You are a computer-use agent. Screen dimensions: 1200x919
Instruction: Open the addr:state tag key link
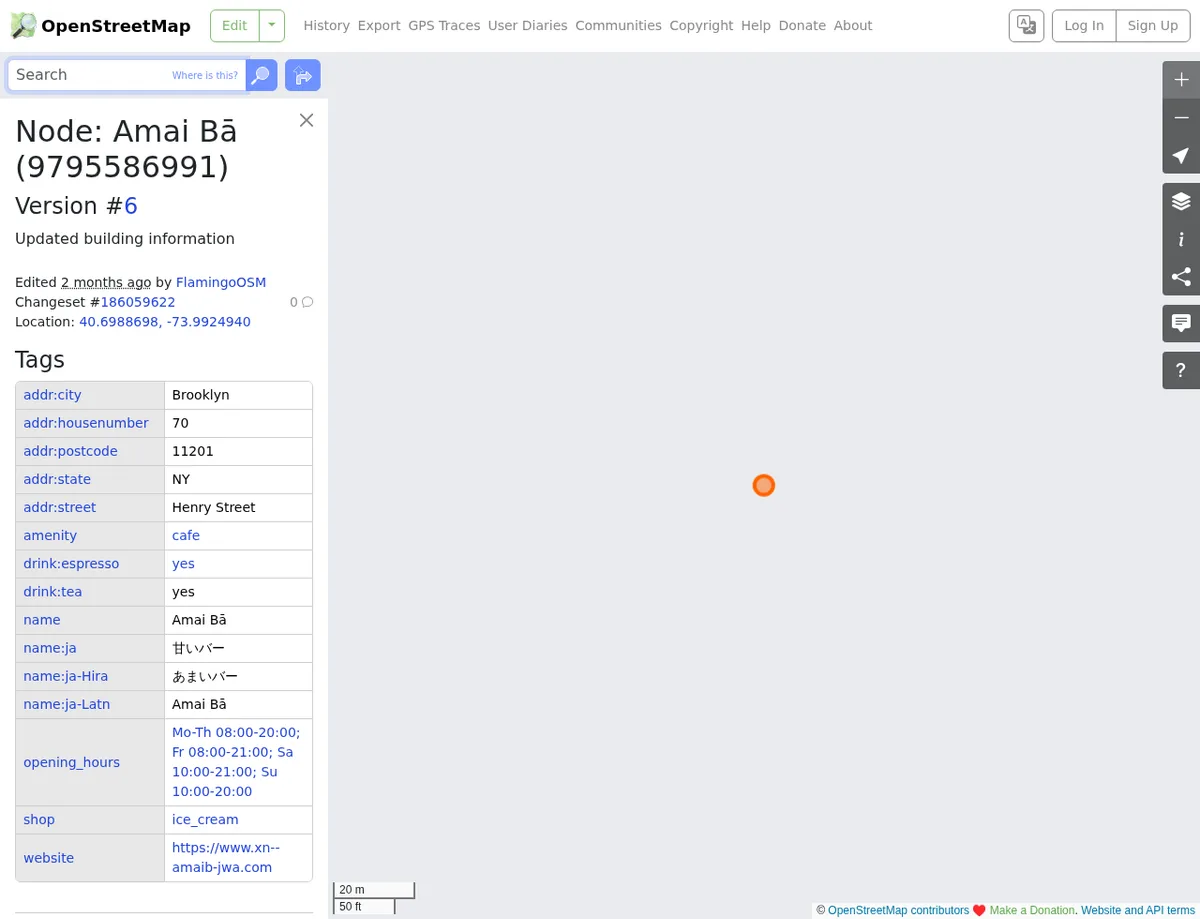pos(57,479)
